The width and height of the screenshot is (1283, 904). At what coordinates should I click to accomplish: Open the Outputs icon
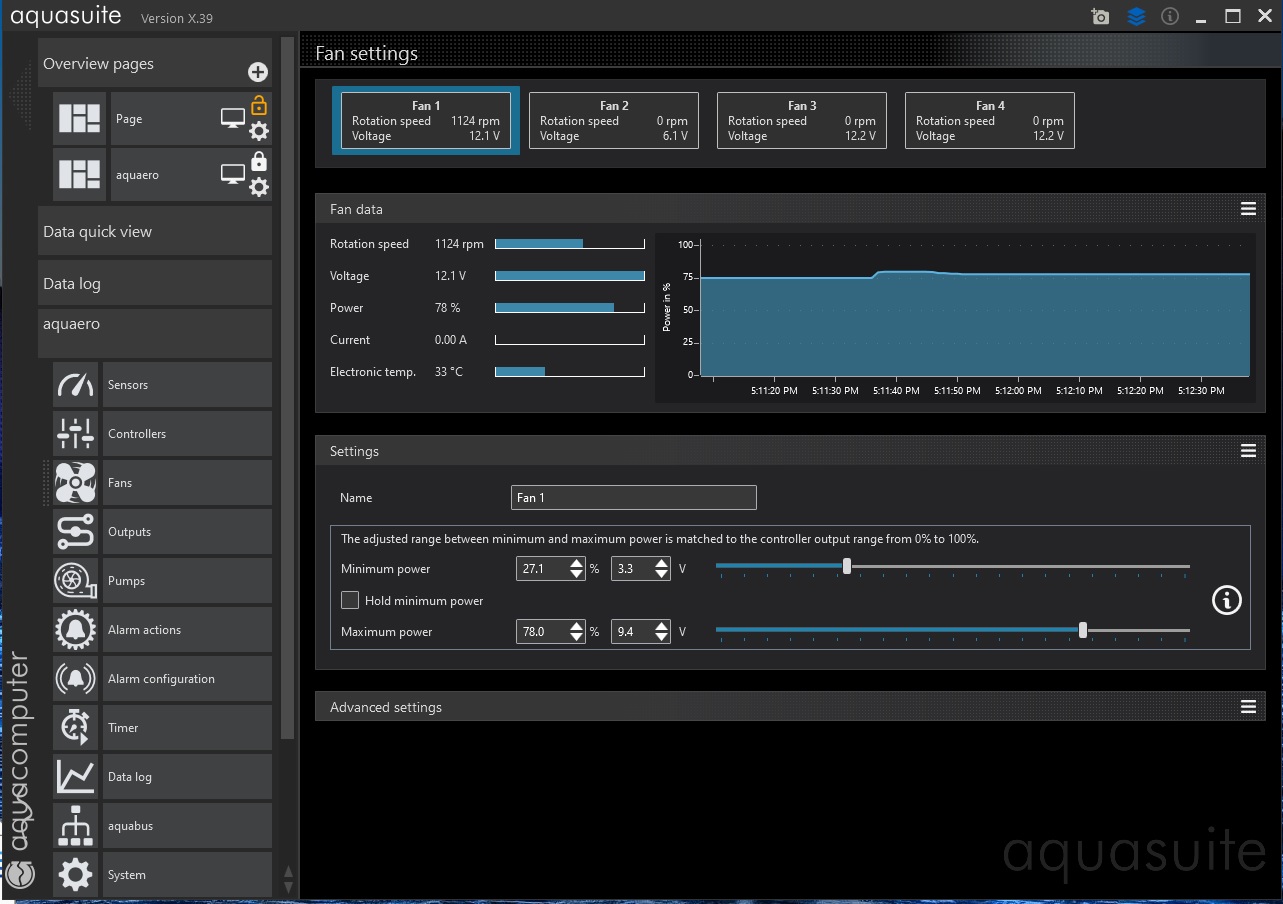pyautogui.click(x=76, y=532)
